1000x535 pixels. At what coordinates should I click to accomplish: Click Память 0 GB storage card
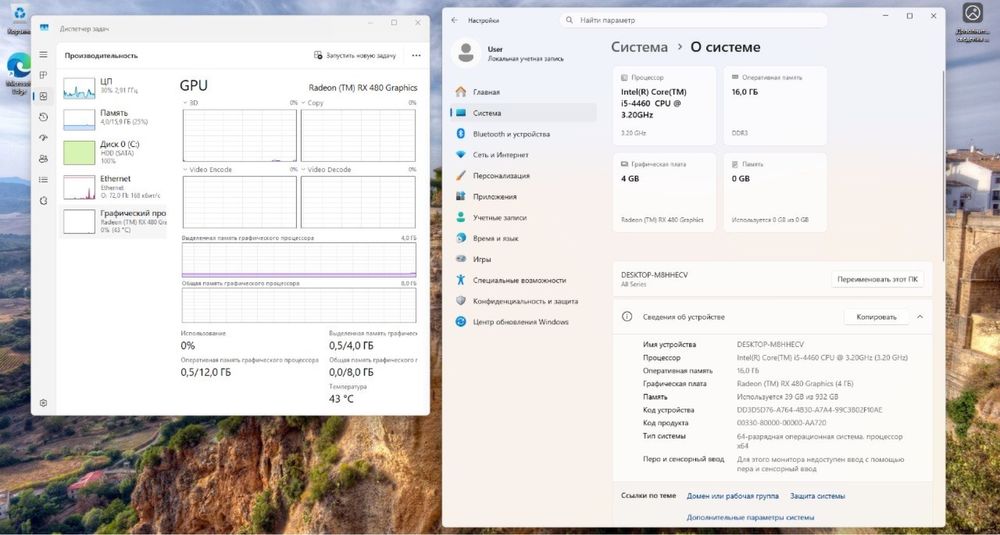click(775, 192)
